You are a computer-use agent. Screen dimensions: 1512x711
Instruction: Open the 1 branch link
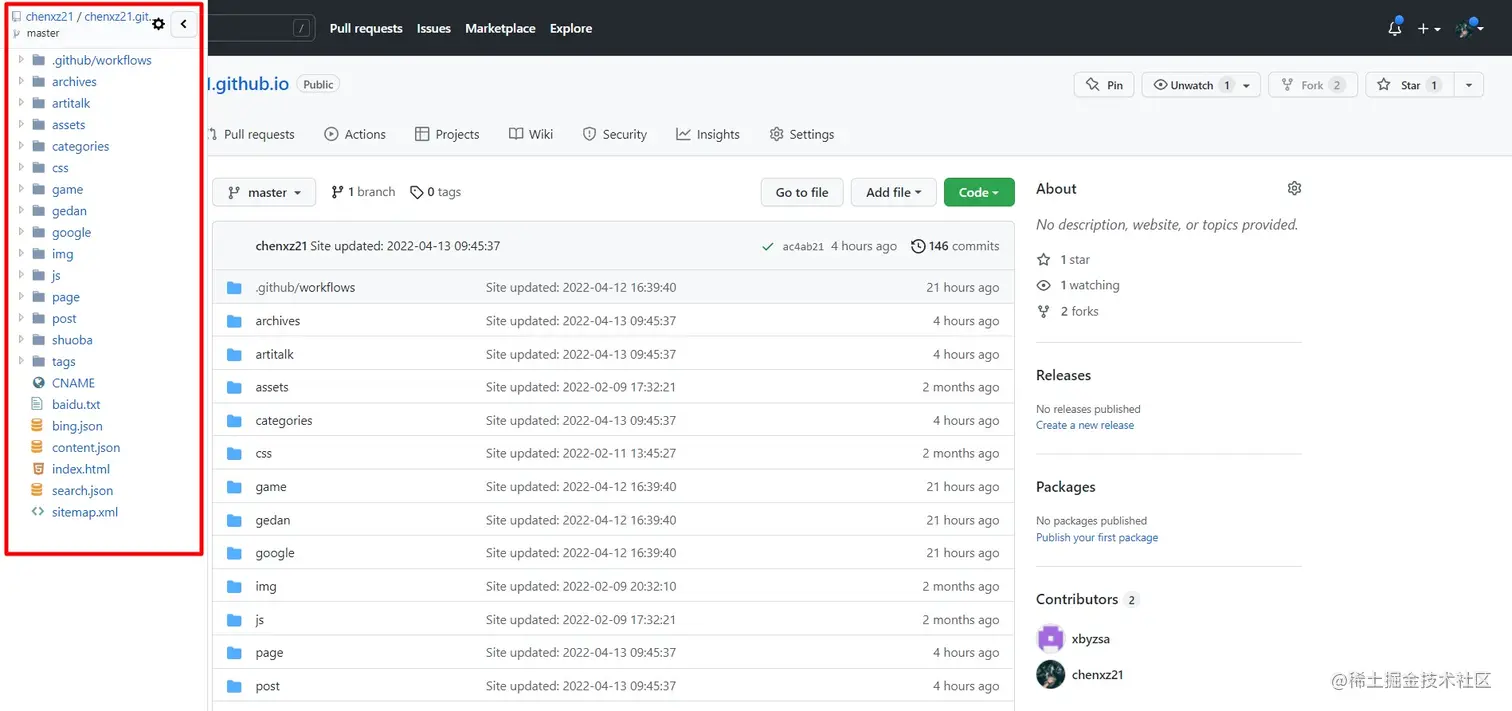(363, 192)
